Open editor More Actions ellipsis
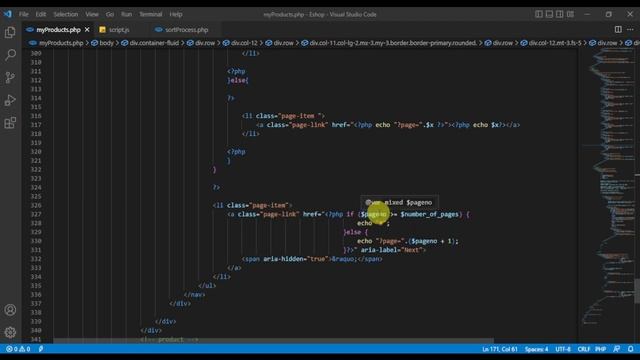The height and width of the screenshot is (360, 640). [630, 29]
